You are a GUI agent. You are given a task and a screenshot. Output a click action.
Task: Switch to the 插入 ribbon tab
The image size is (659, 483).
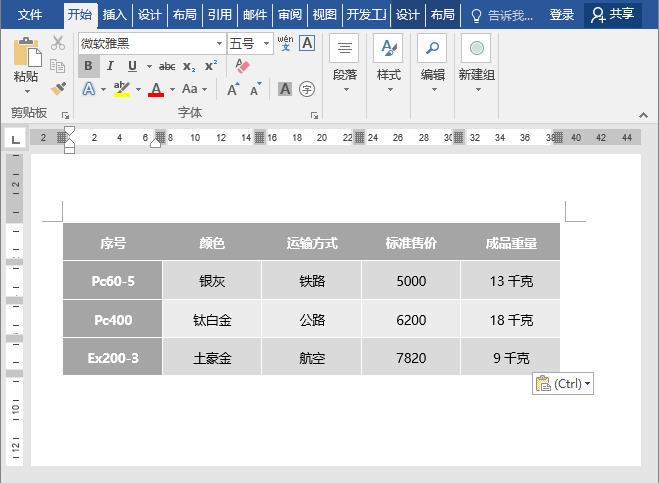(115, 15)
